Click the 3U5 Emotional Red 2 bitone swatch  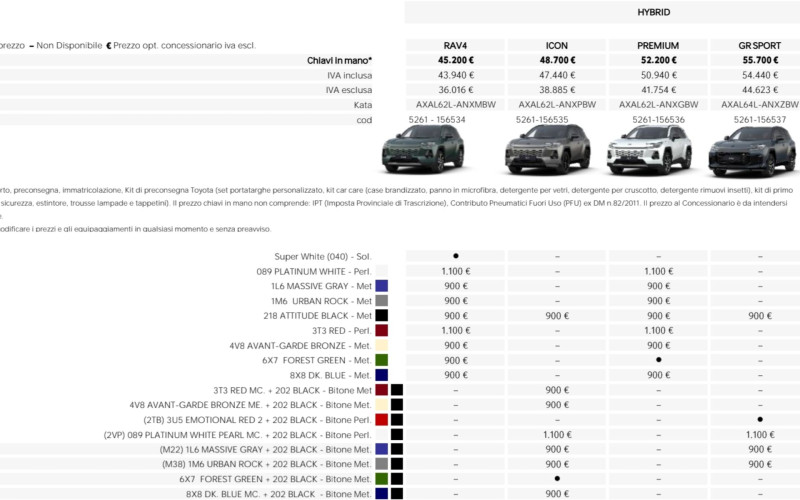tap(382, 420)
